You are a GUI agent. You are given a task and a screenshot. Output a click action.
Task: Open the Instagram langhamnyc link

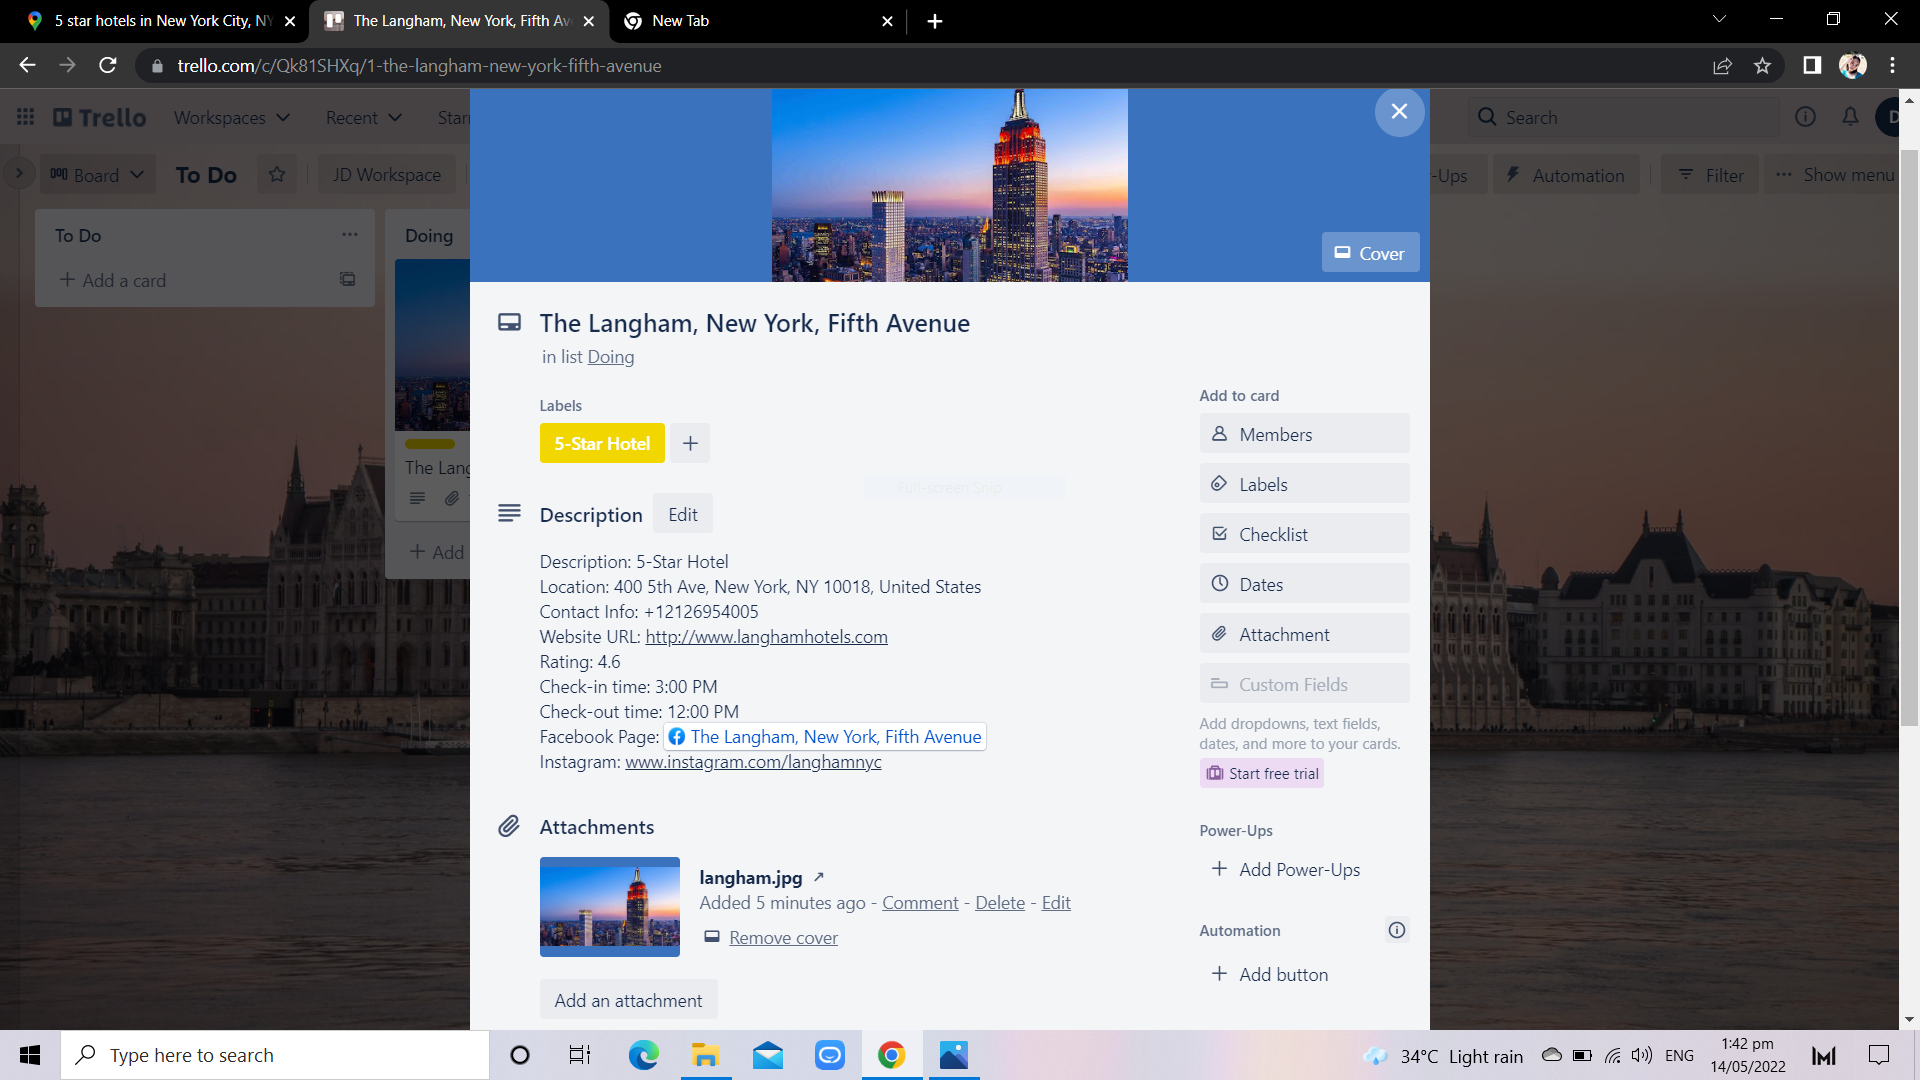753,762
